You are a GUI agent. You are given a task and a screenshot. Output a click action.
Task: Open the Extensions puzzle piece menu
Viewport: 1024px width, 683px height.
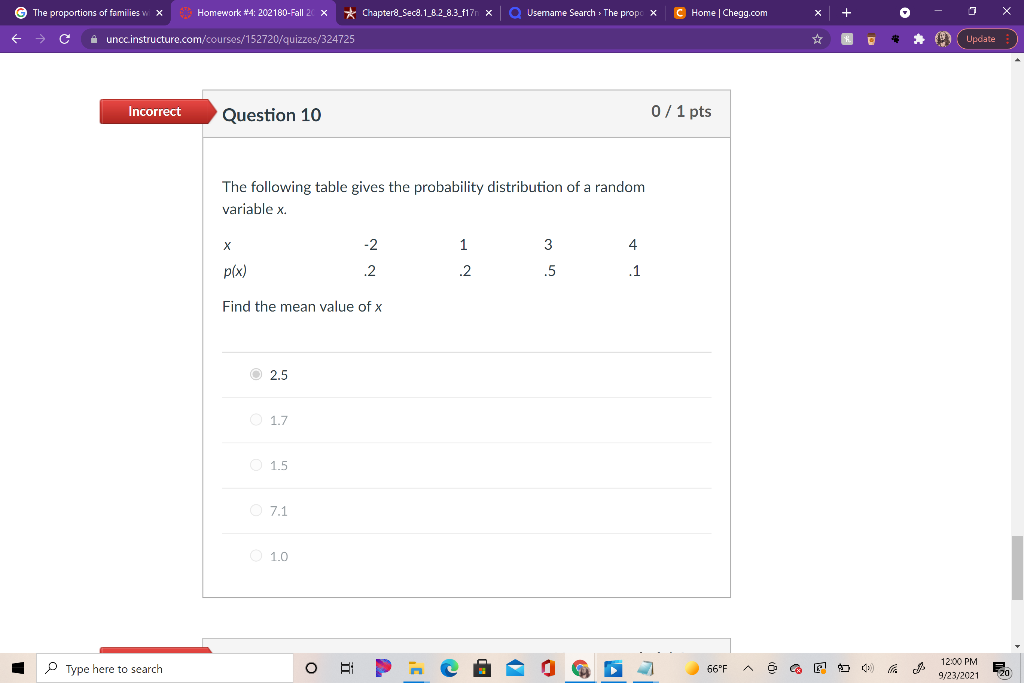919,39
